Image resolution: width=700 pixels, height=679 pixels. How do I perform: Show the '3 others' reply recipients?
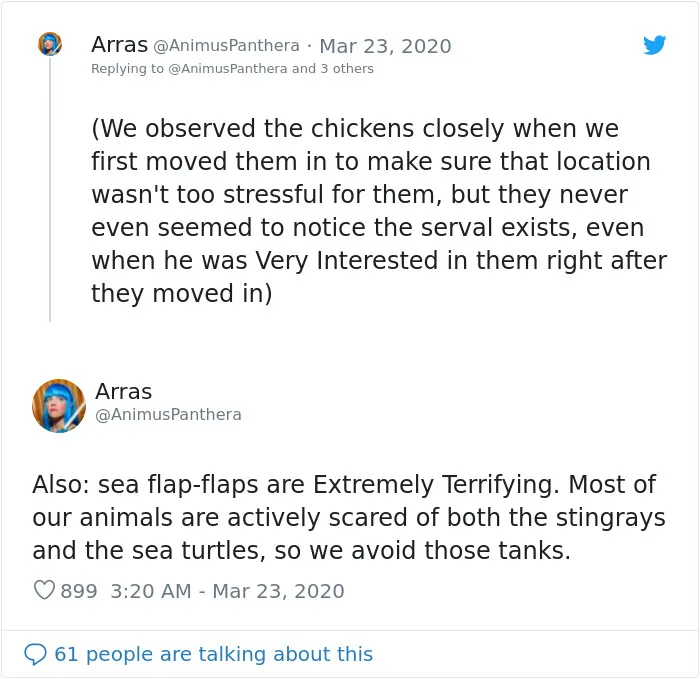(x=347, y=69)
